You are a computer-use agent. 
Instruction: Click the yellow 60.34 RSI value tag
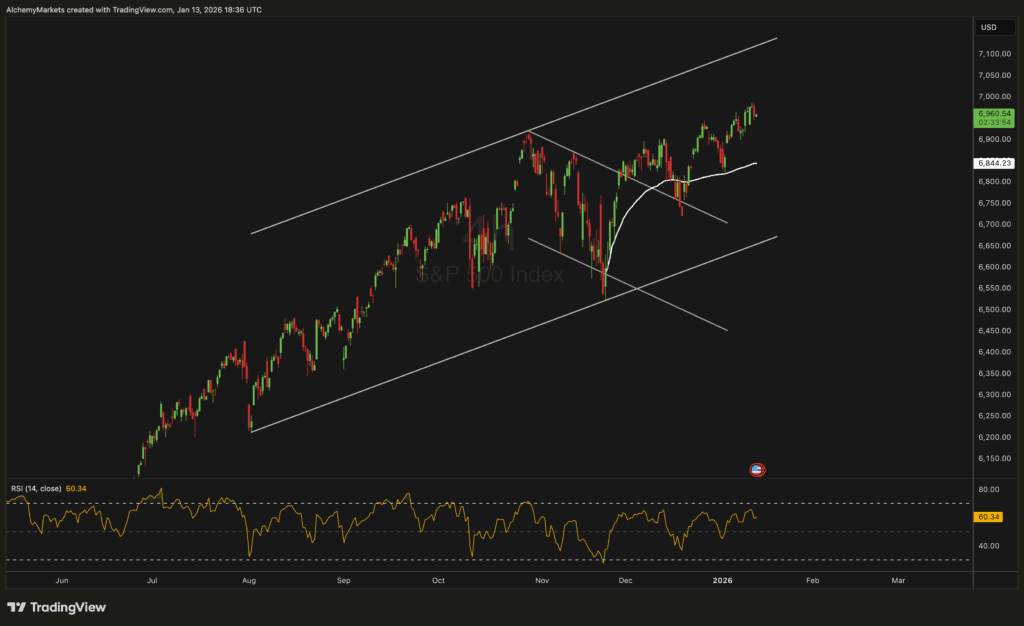(x=987, y=517)
